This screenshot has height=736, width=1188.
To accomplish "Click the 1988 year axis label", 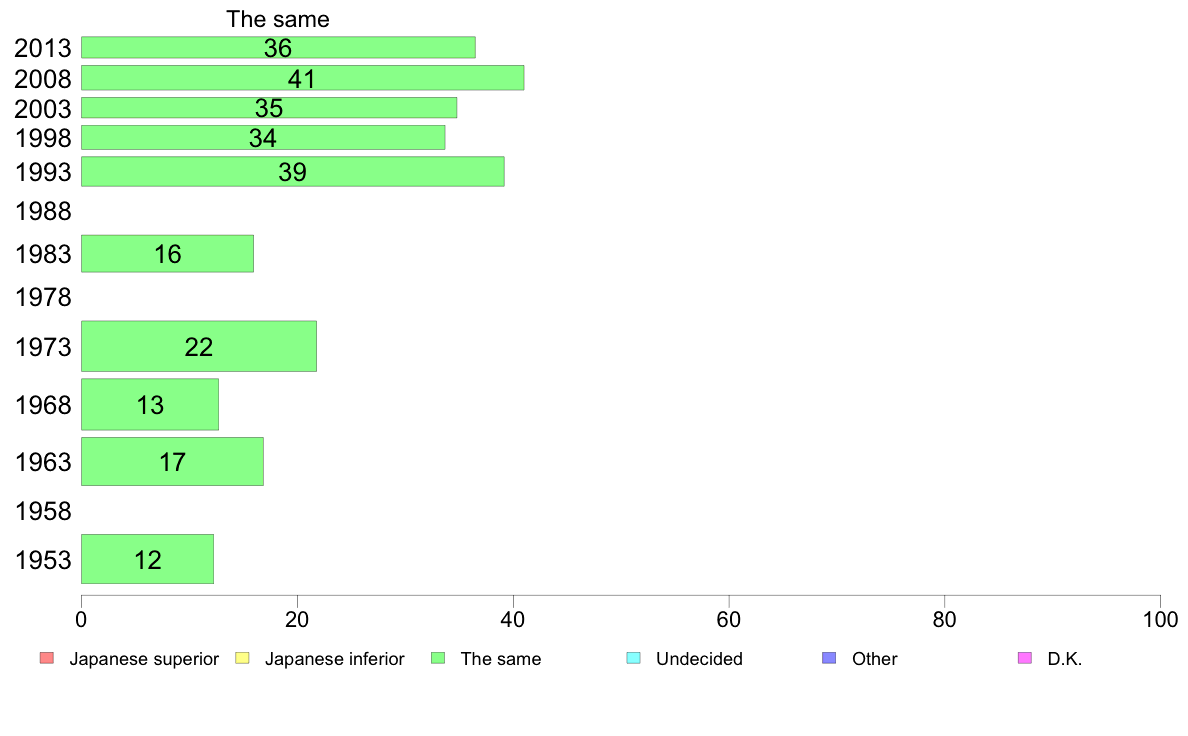I will (x=43, y=211).
